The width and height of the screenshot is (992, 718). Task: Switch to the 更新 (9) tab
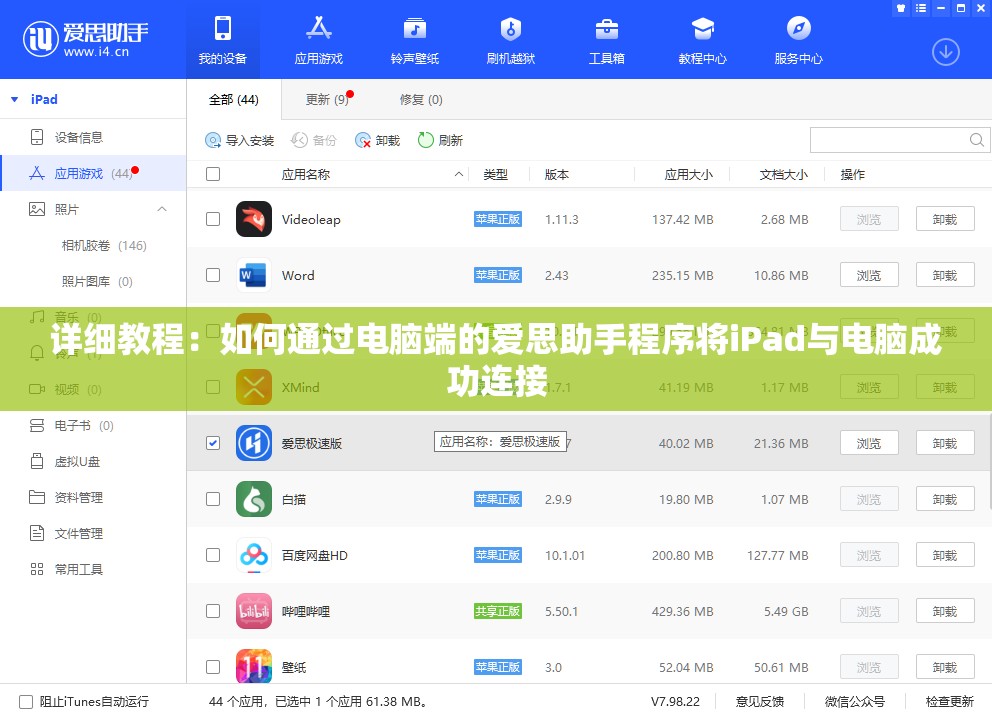327,99
